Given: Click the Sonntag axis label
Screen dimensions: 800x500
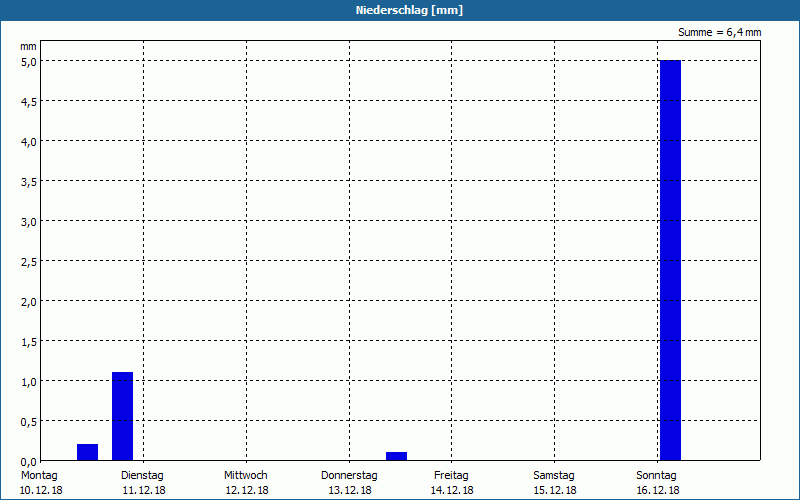Looking at the screenshot, I should coord(656,476).
